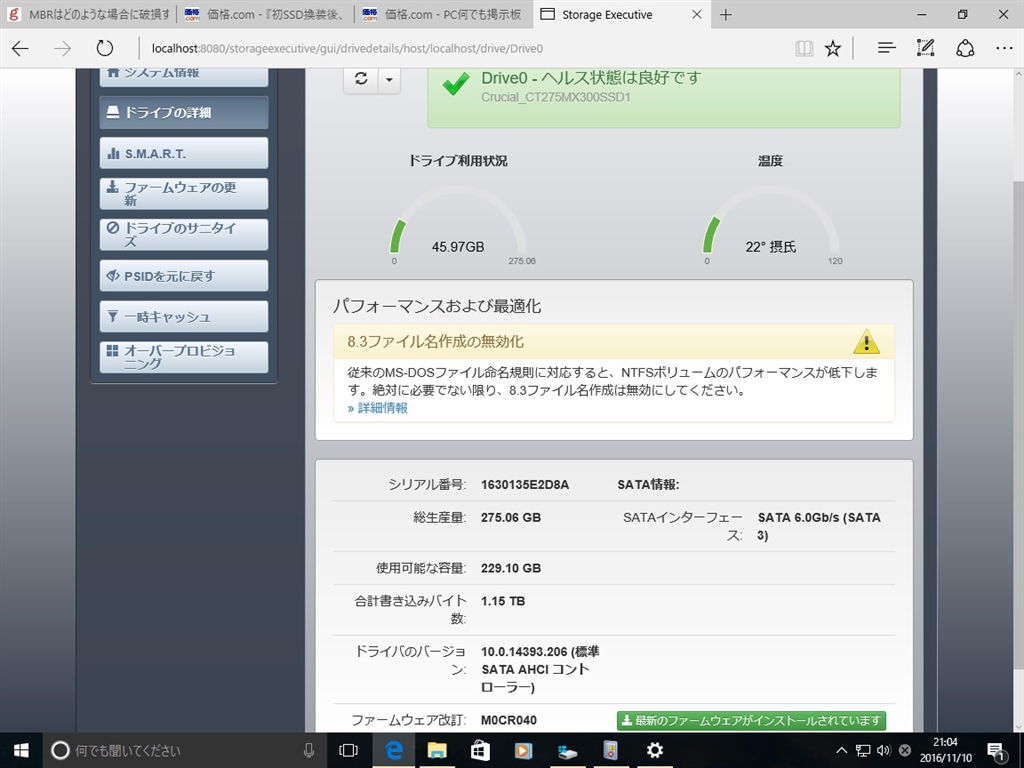Click the Make a Web Note icon
1024x768 pixels.
tap(925, 48)
